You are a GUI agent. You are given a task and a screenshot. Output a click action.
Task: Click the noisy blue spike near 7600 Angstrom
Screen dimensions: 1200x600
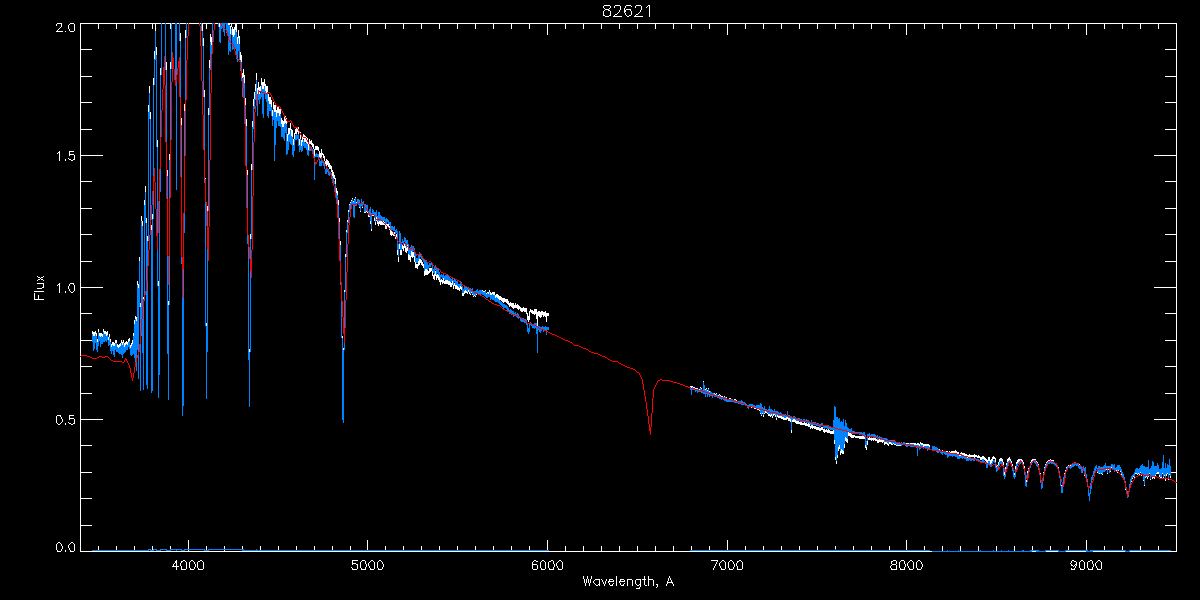838,434
